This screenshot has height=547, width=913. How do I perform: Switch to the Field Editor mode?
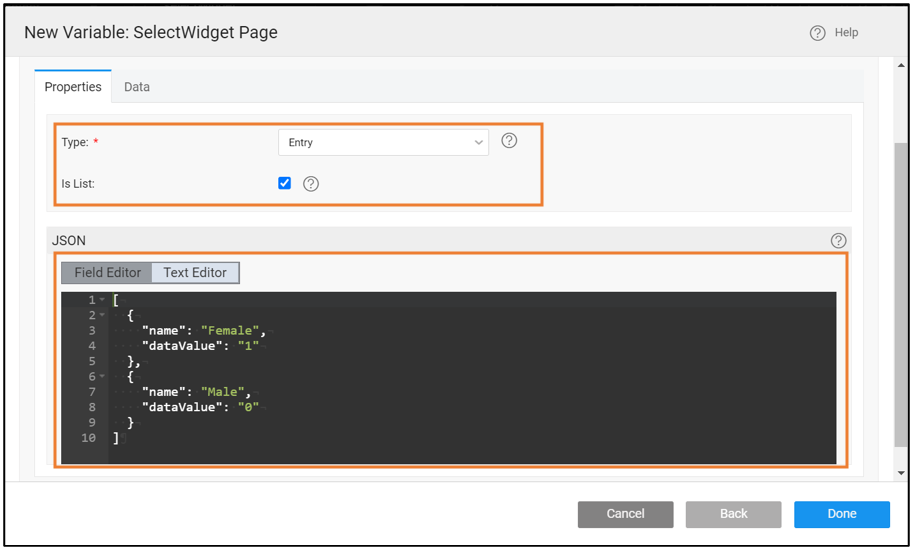pyautogui.click(x=107, y=272)
